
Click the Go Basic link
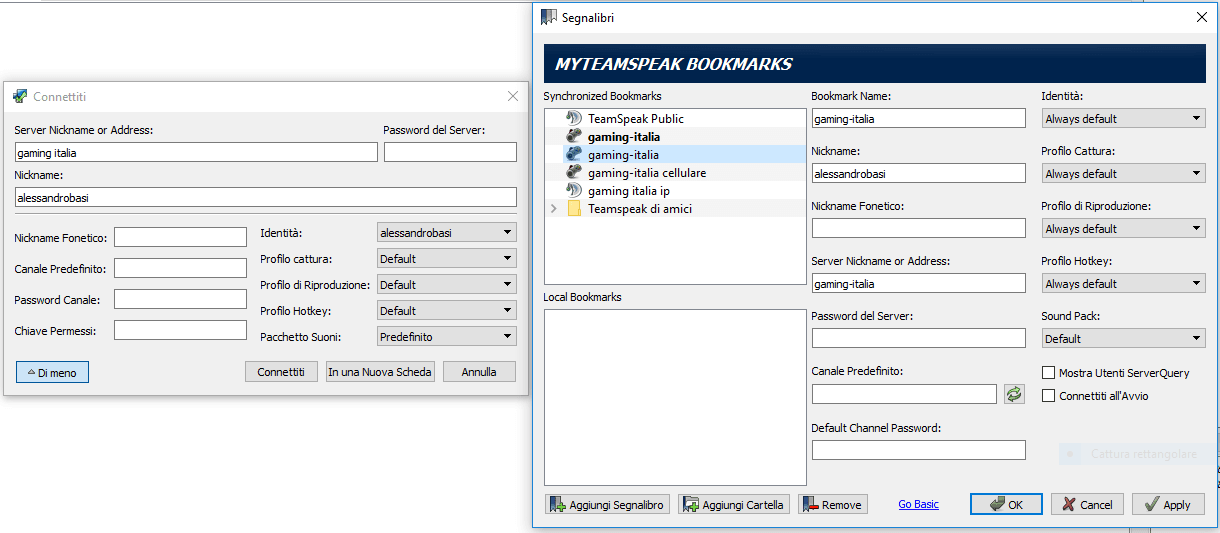pos(918,504)
